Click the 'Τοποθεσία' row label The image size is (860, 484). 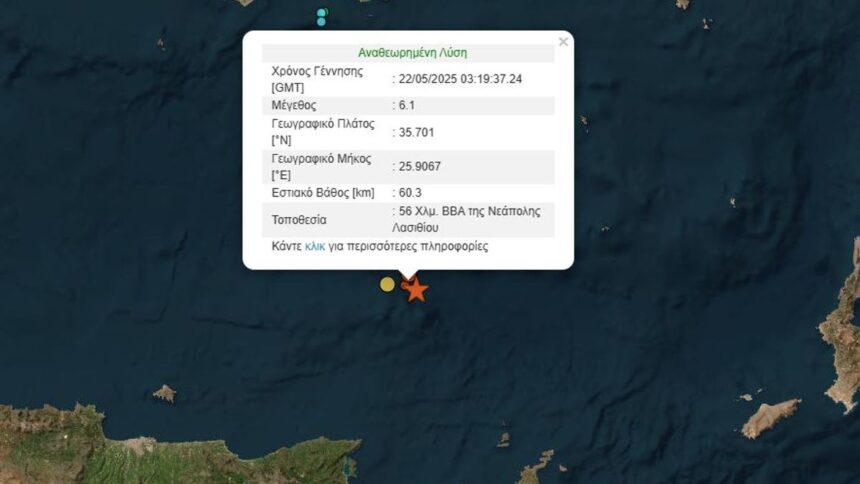click(x=299, y=220)
